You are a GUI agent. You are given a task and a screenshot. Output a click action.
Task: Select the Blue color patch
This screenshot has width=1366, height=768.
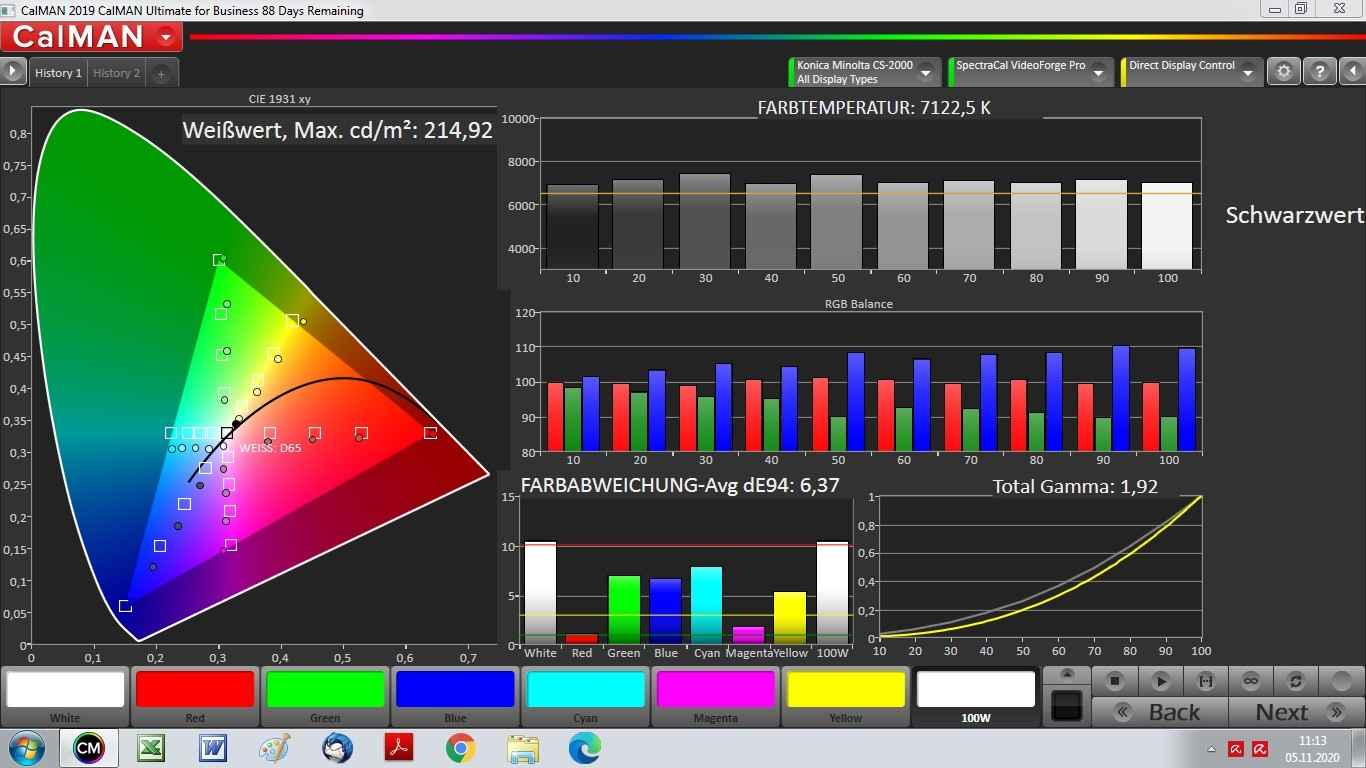tap(455, 696)
